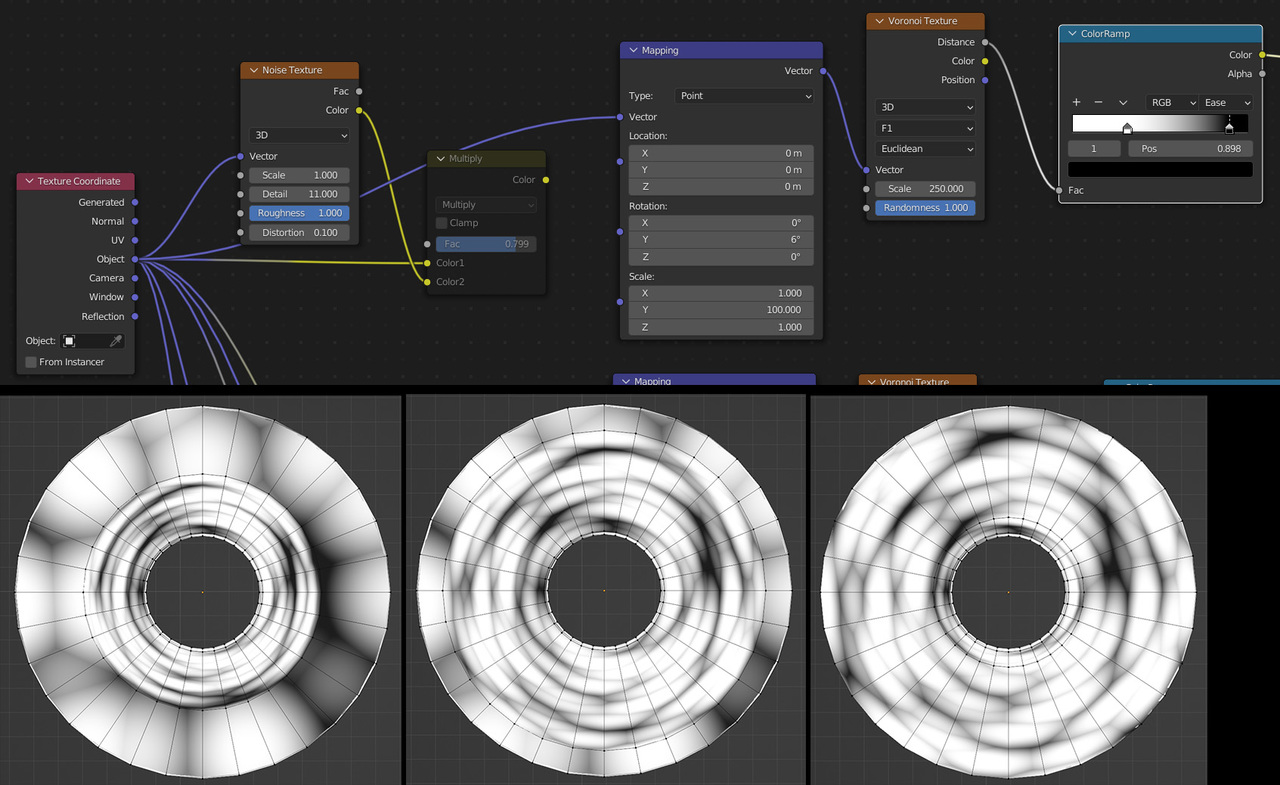This screenshot has width=1280, height=785.
Task: Click the Color2 input socket
Action: [x=428, y=282]
